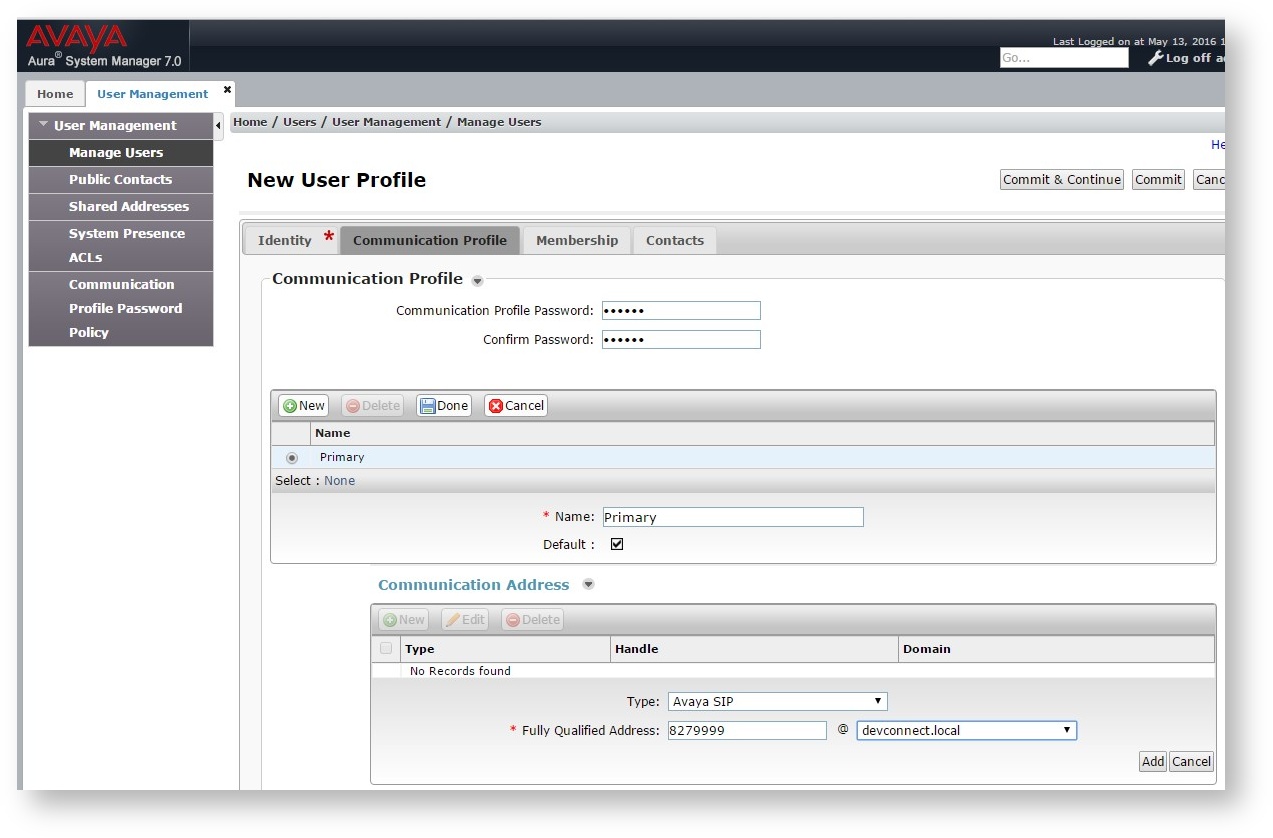This screenshot has width=1273, height=838.
Task: Click the Avaya logo in header
Action: click(77, 39)
